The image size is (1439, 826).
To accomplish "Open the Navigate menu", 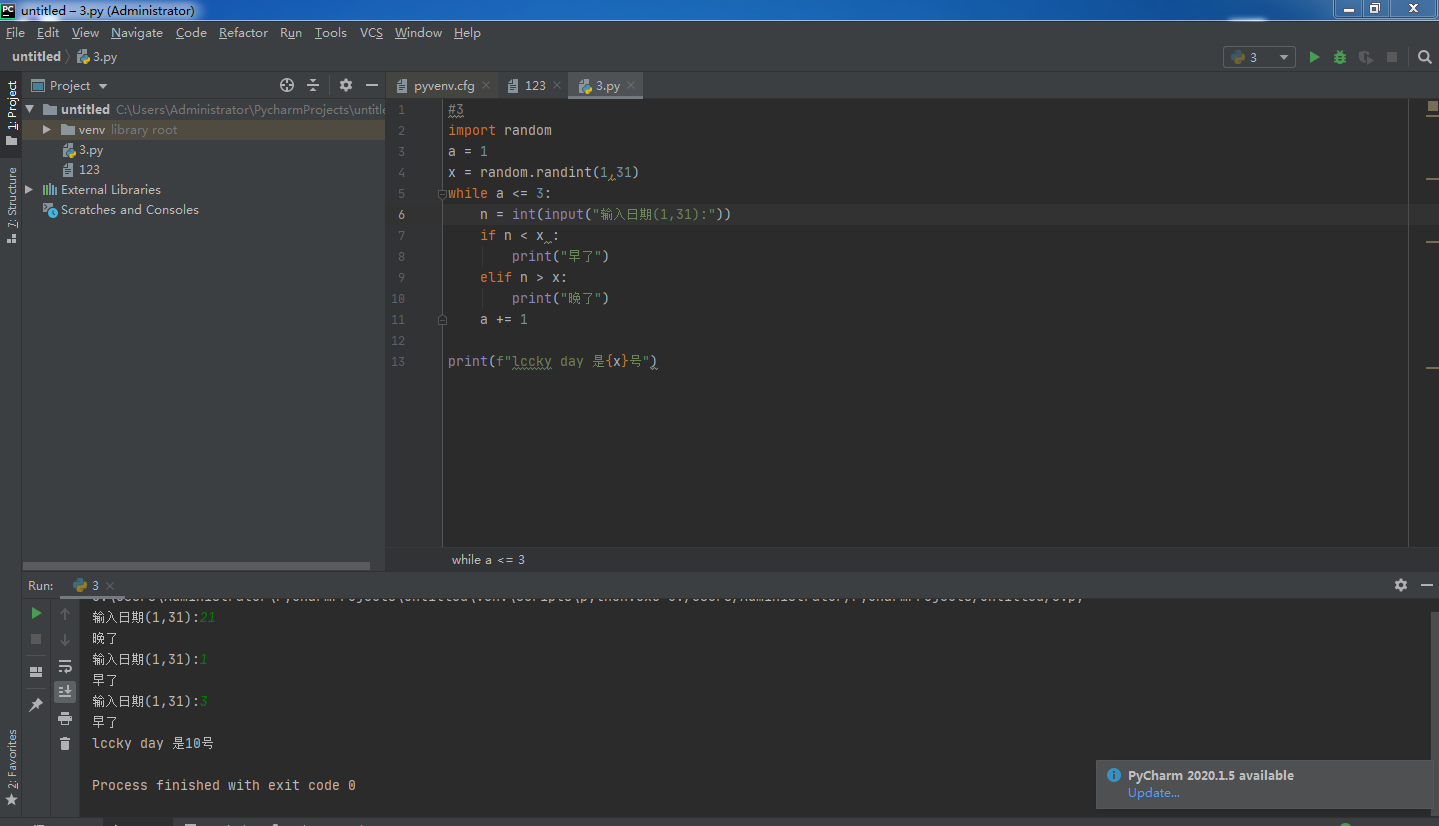I will [136, 33].
